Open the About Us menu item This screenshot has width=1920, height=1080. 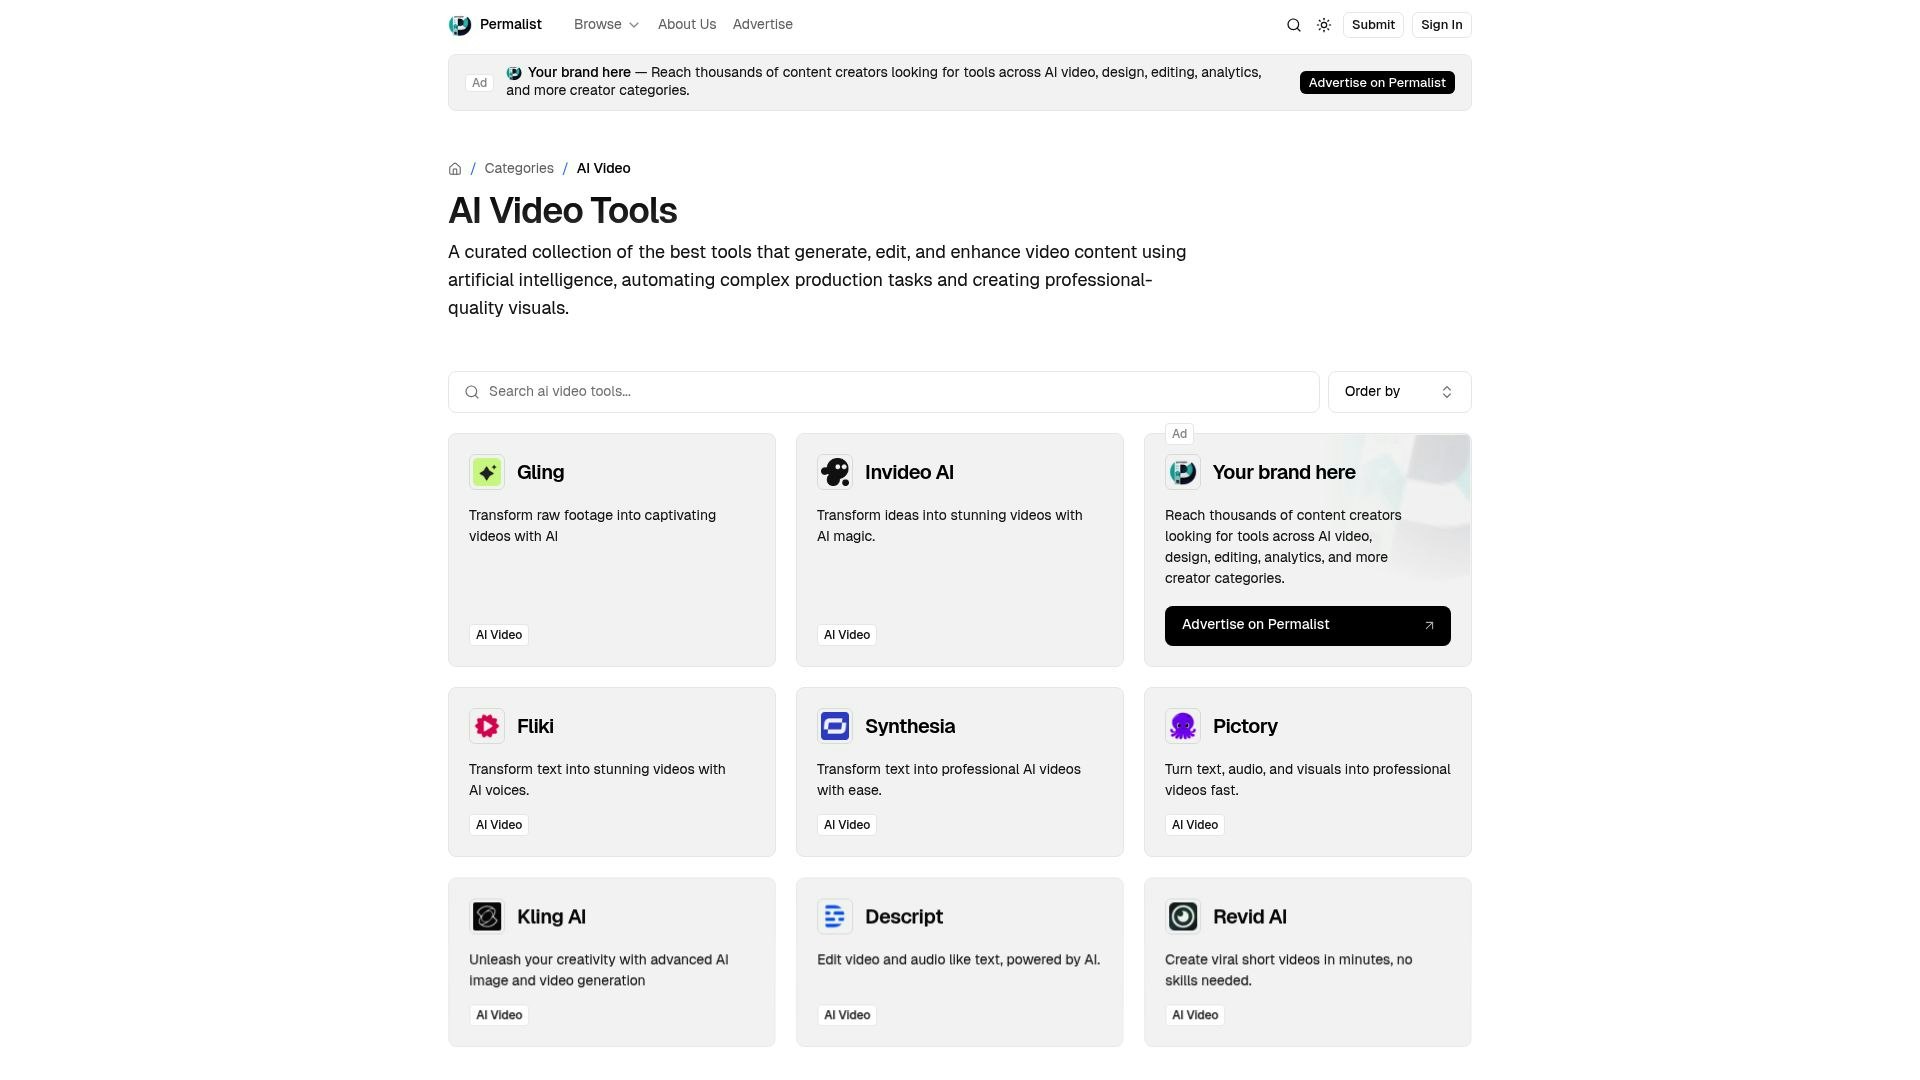click(686, 25)
